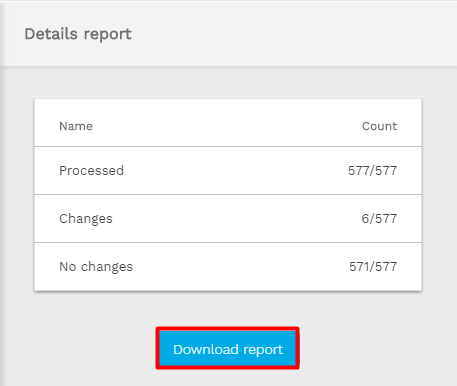
Task: Click blank middle of the Processed row
Action: [233, 171]
